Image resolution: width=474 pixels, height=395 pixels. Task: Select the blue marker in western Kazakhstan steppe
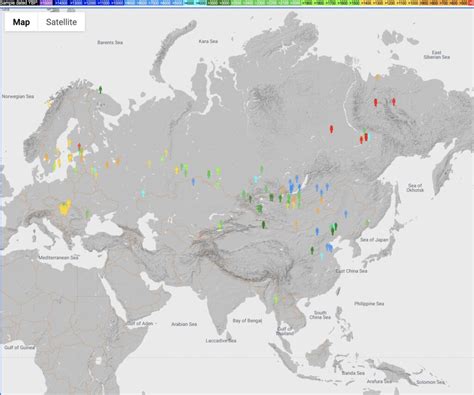coord(193,182)
